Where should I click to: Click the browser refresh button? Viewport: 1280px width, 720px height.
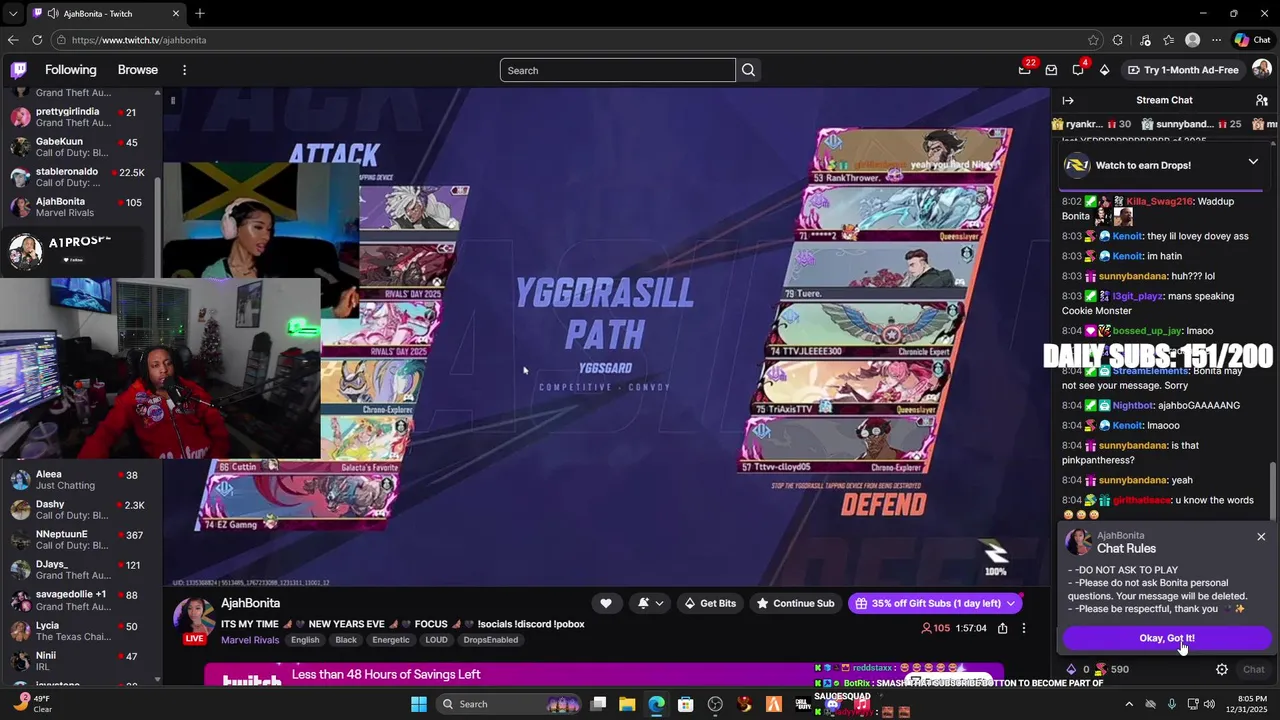tap(37, 40)
